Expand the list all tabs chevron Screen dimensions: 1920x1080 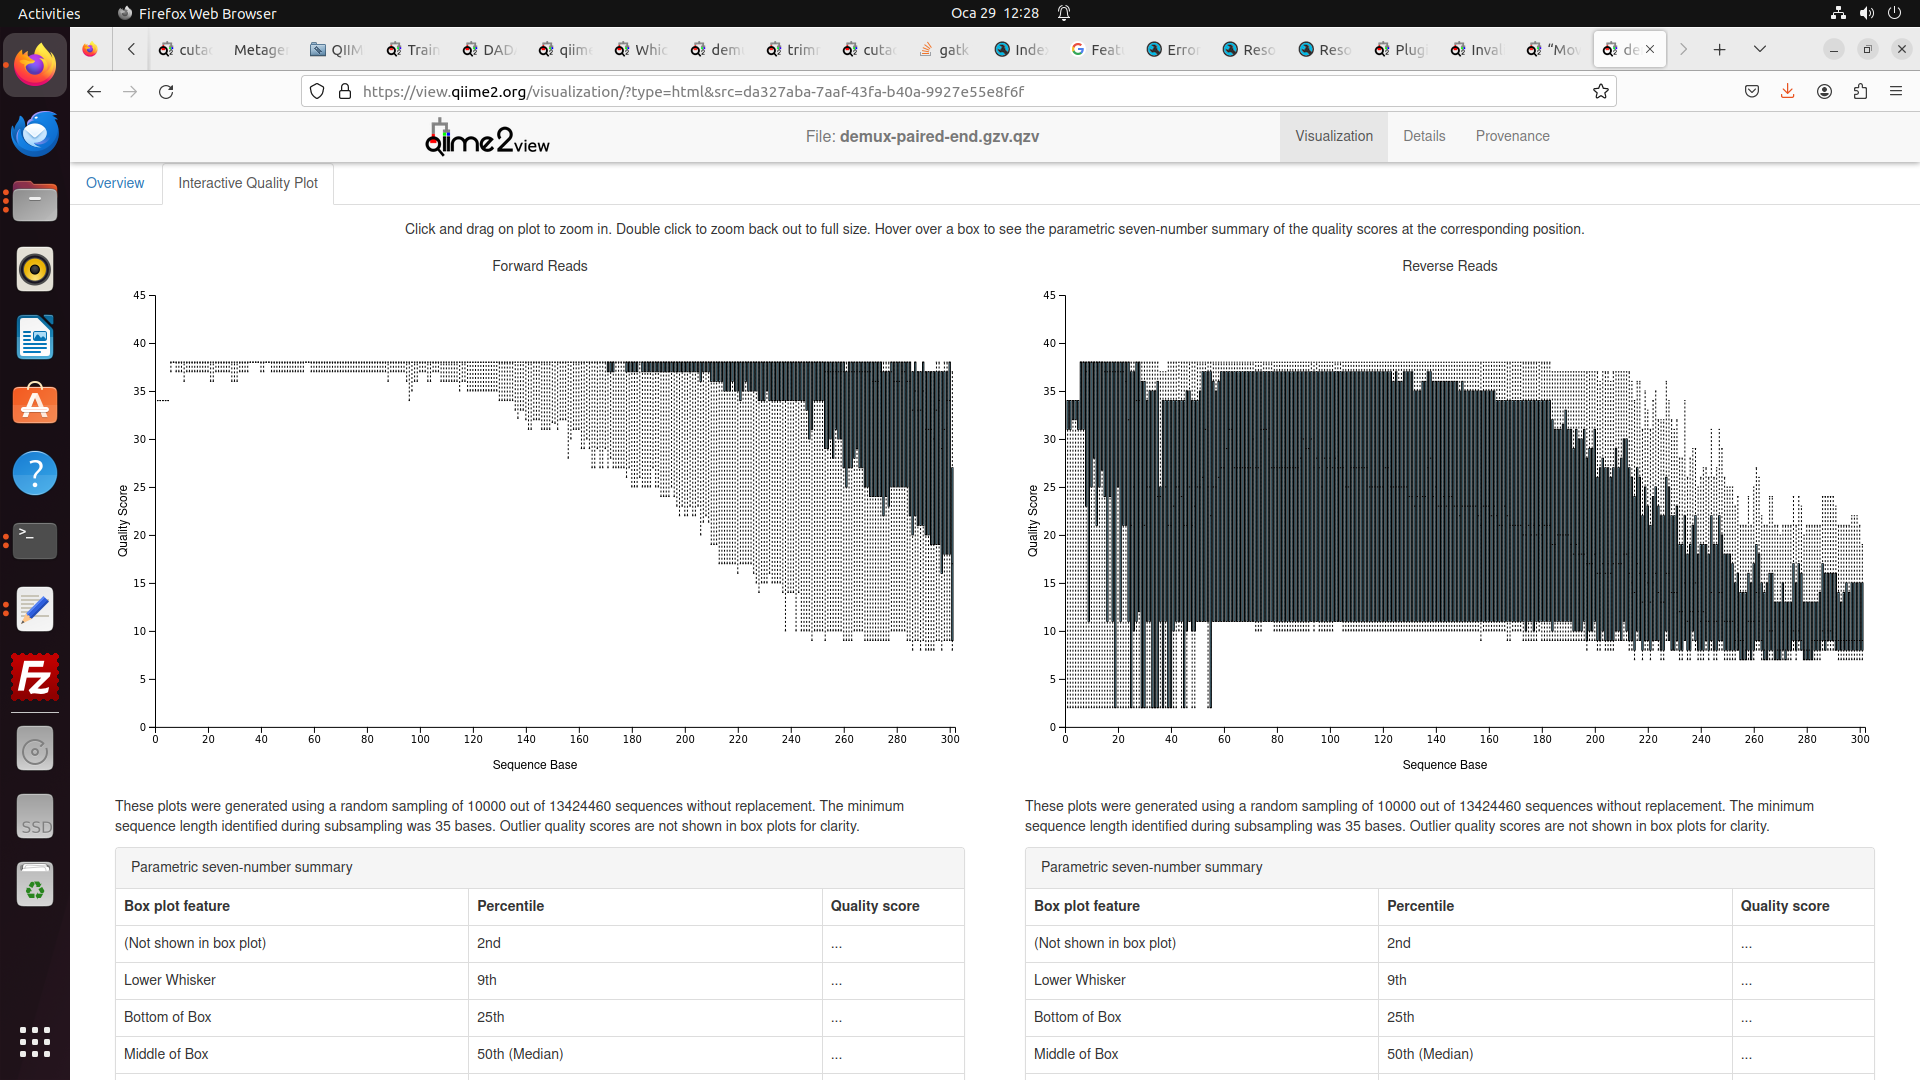(1760, 49)
